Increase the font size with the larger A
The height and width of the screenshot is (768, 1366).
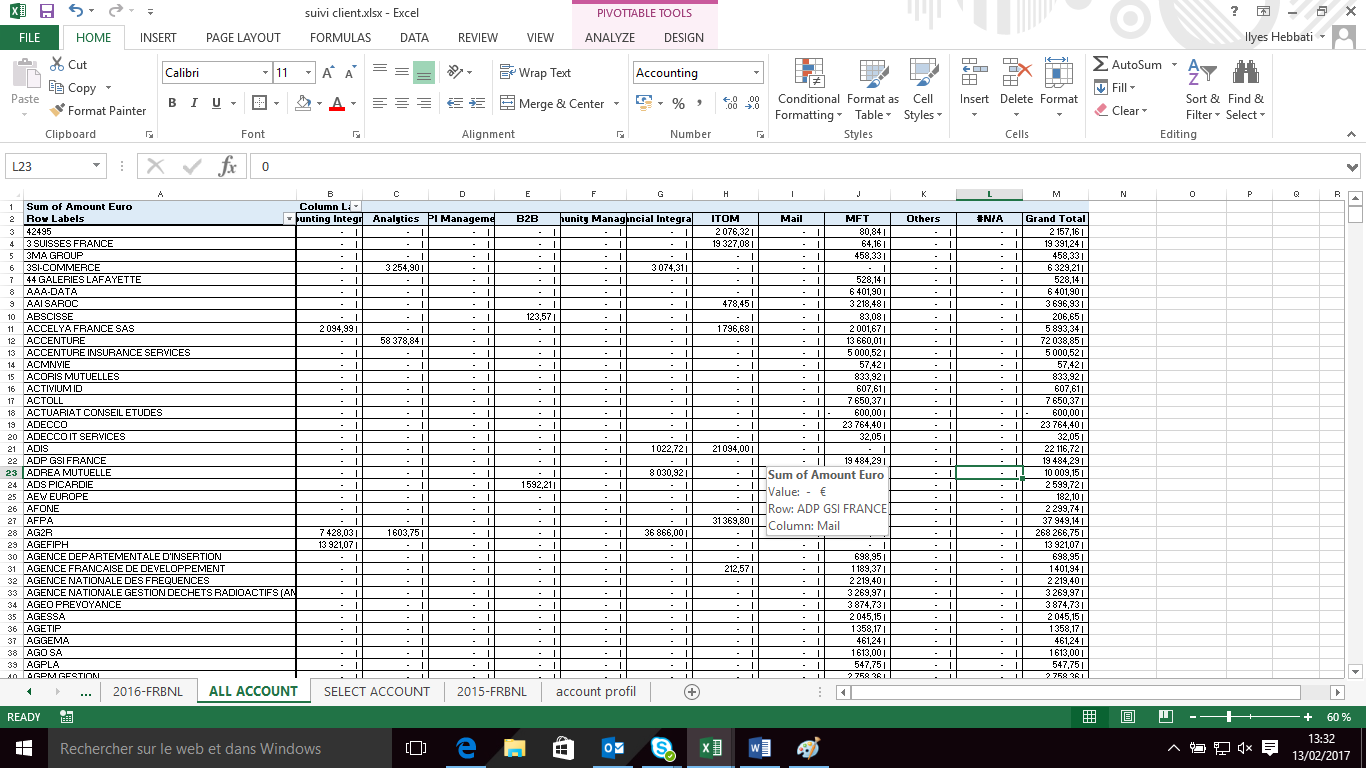(328, 73)
